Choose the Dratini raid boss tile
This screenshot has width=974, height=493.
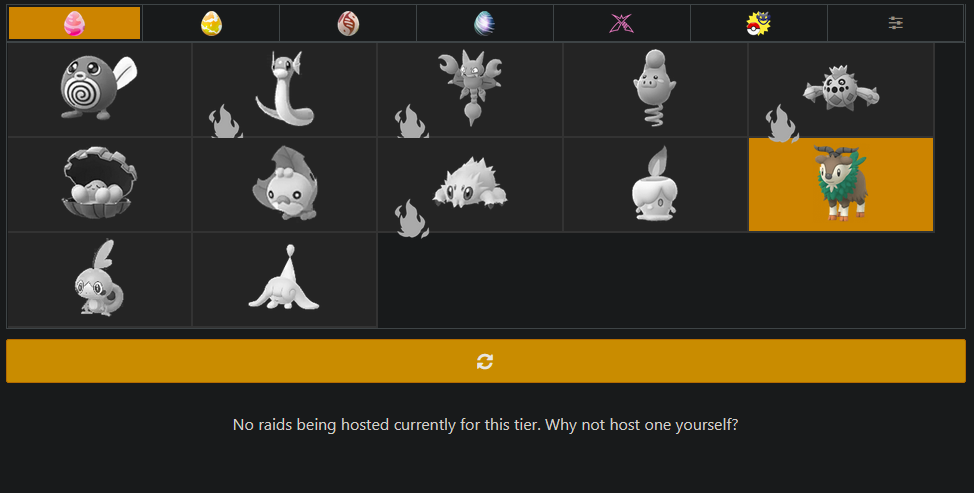point(285,90)
